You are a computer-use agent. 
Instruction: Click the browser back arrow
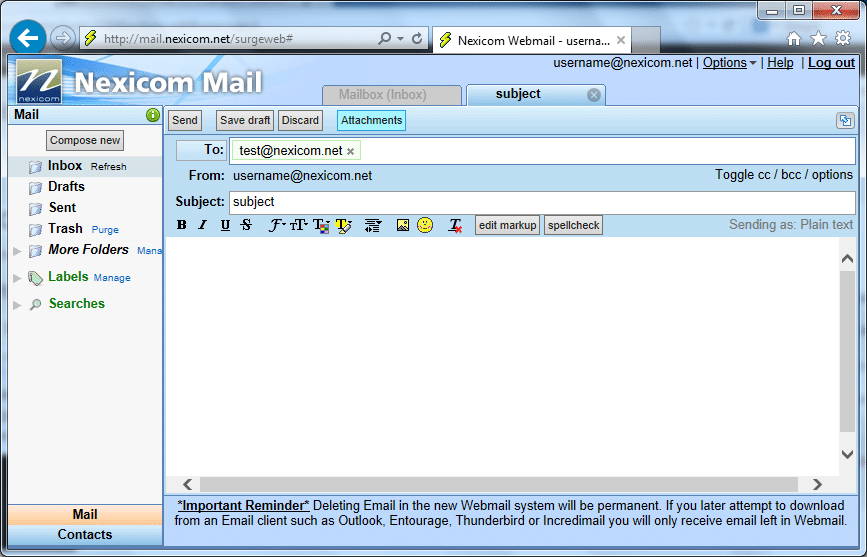point(28,38)
